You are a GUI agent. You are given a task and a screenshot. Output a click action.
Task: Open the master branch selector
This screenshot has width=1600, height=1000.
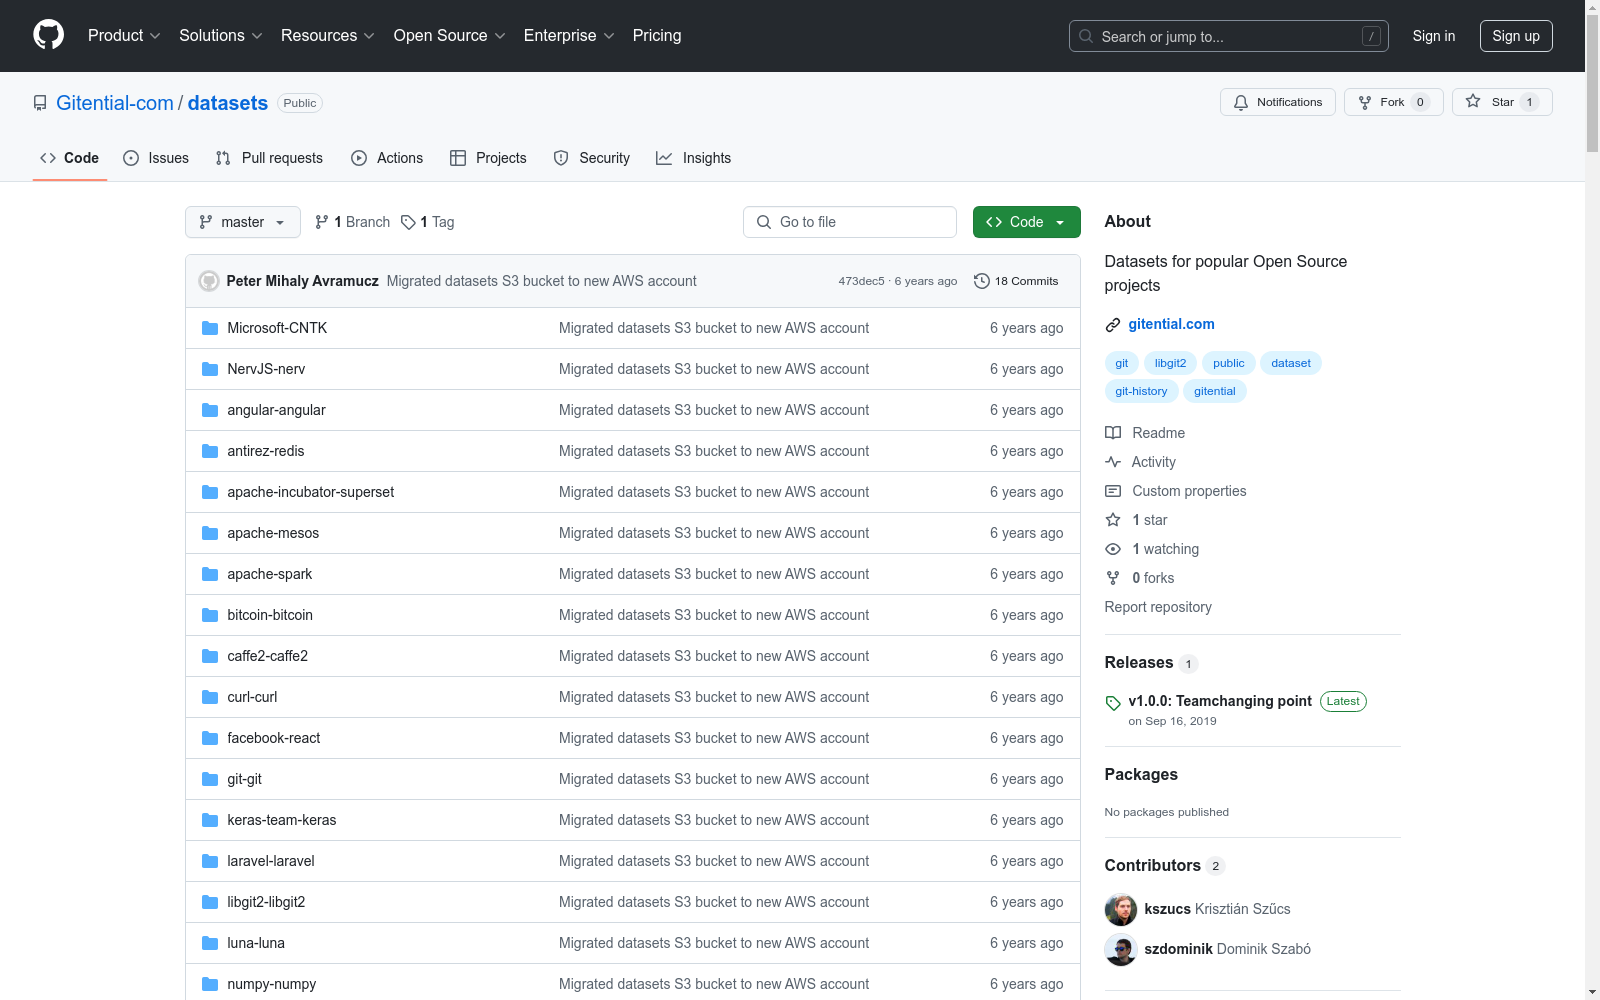tap(243, 222)
